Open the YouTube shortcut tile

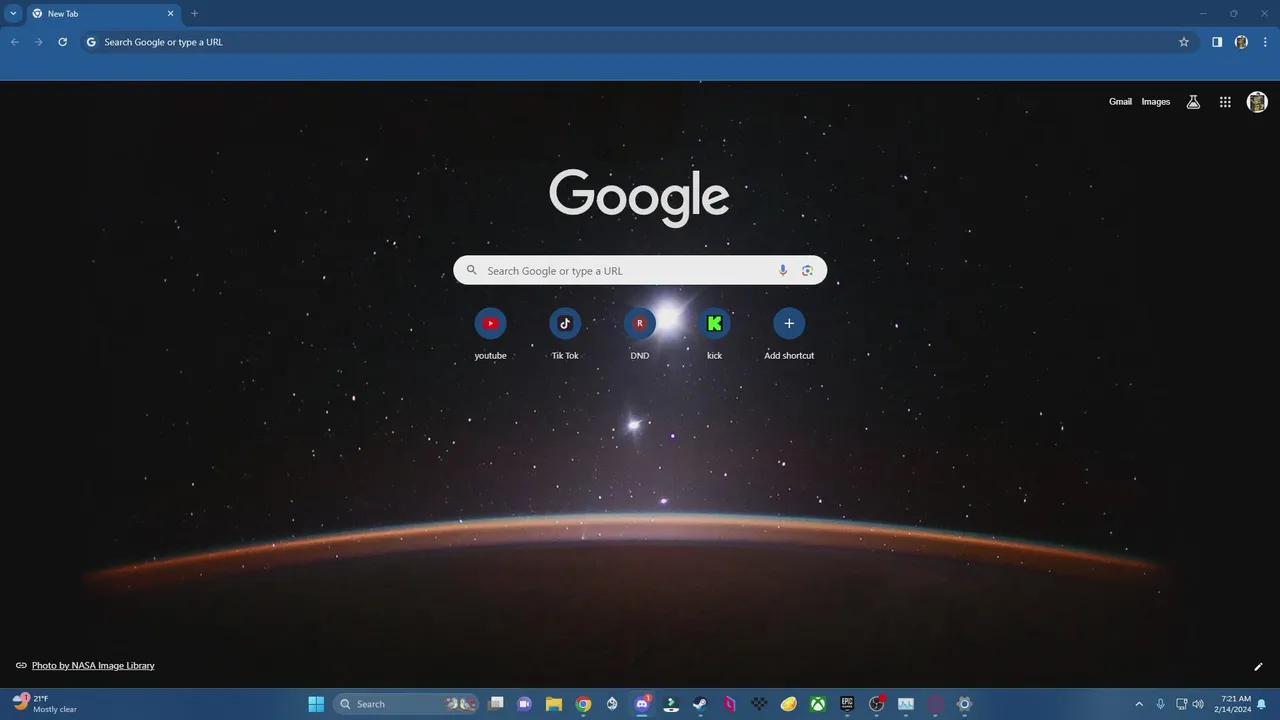tap(490, 335)
